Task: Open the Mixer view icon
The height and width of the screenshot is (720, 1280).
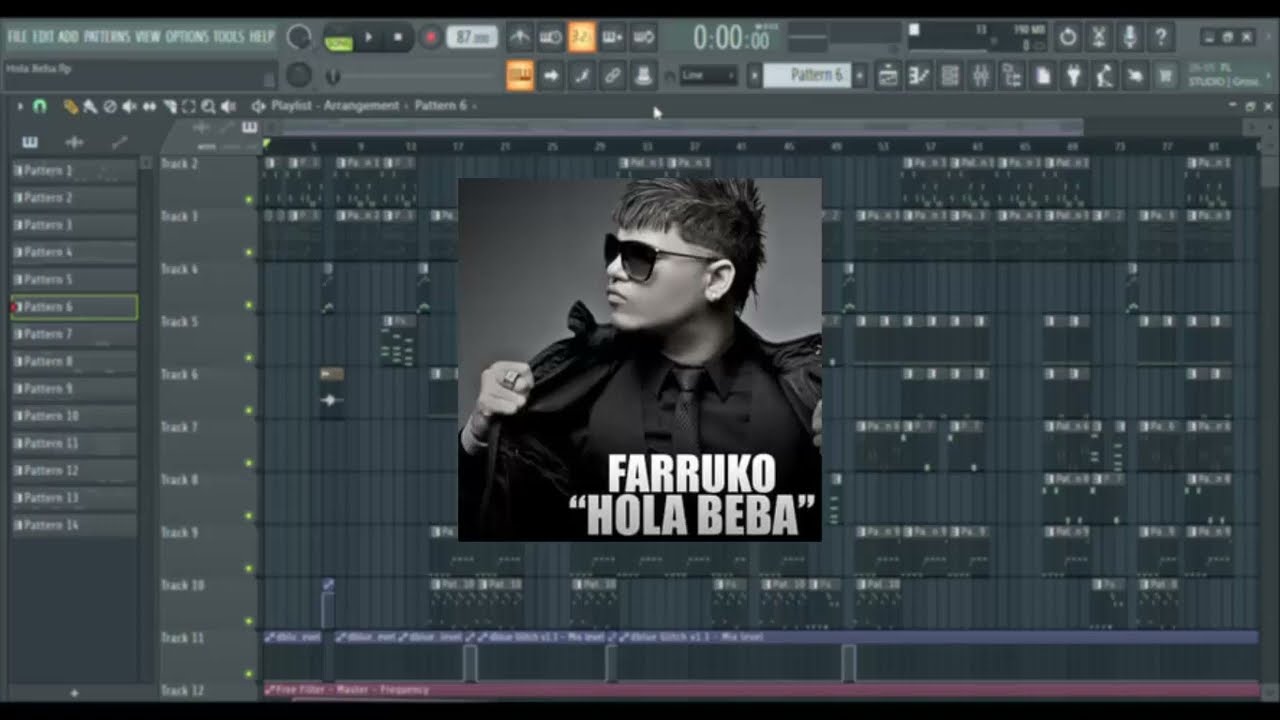Action: [x=981, y=75]
